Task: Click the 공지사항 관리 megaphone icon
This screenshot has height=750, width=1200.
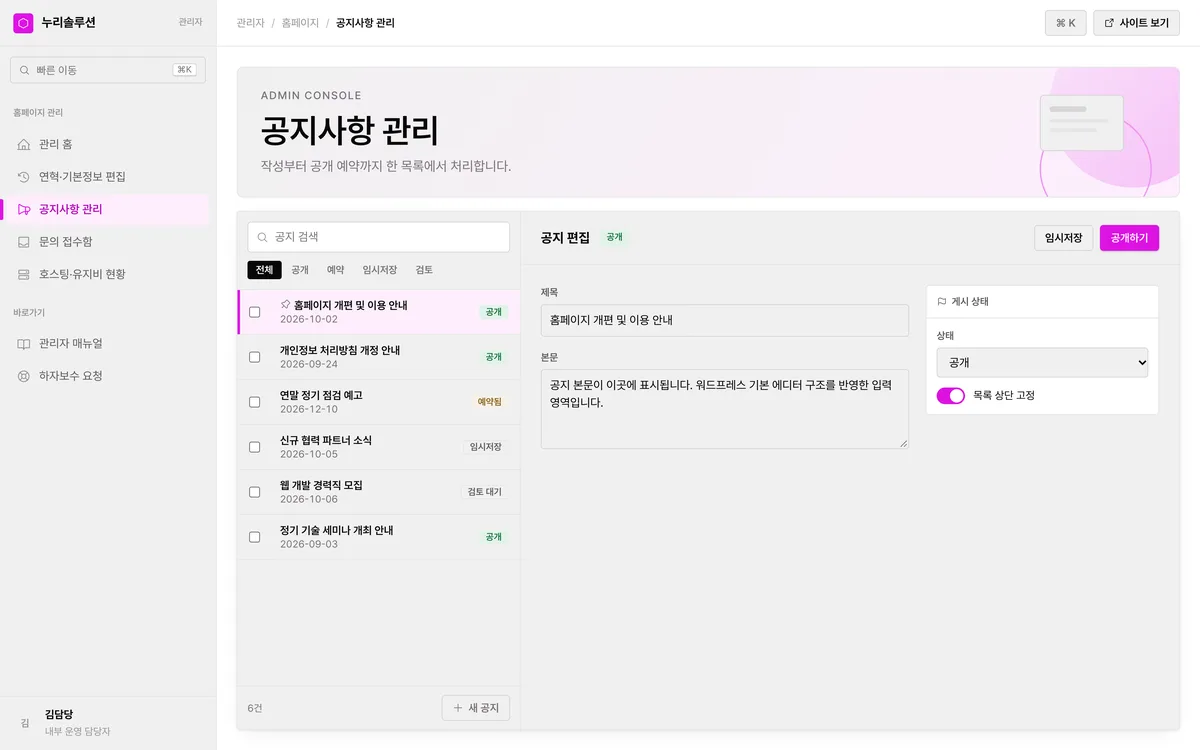Action: (x=24, y=210)
